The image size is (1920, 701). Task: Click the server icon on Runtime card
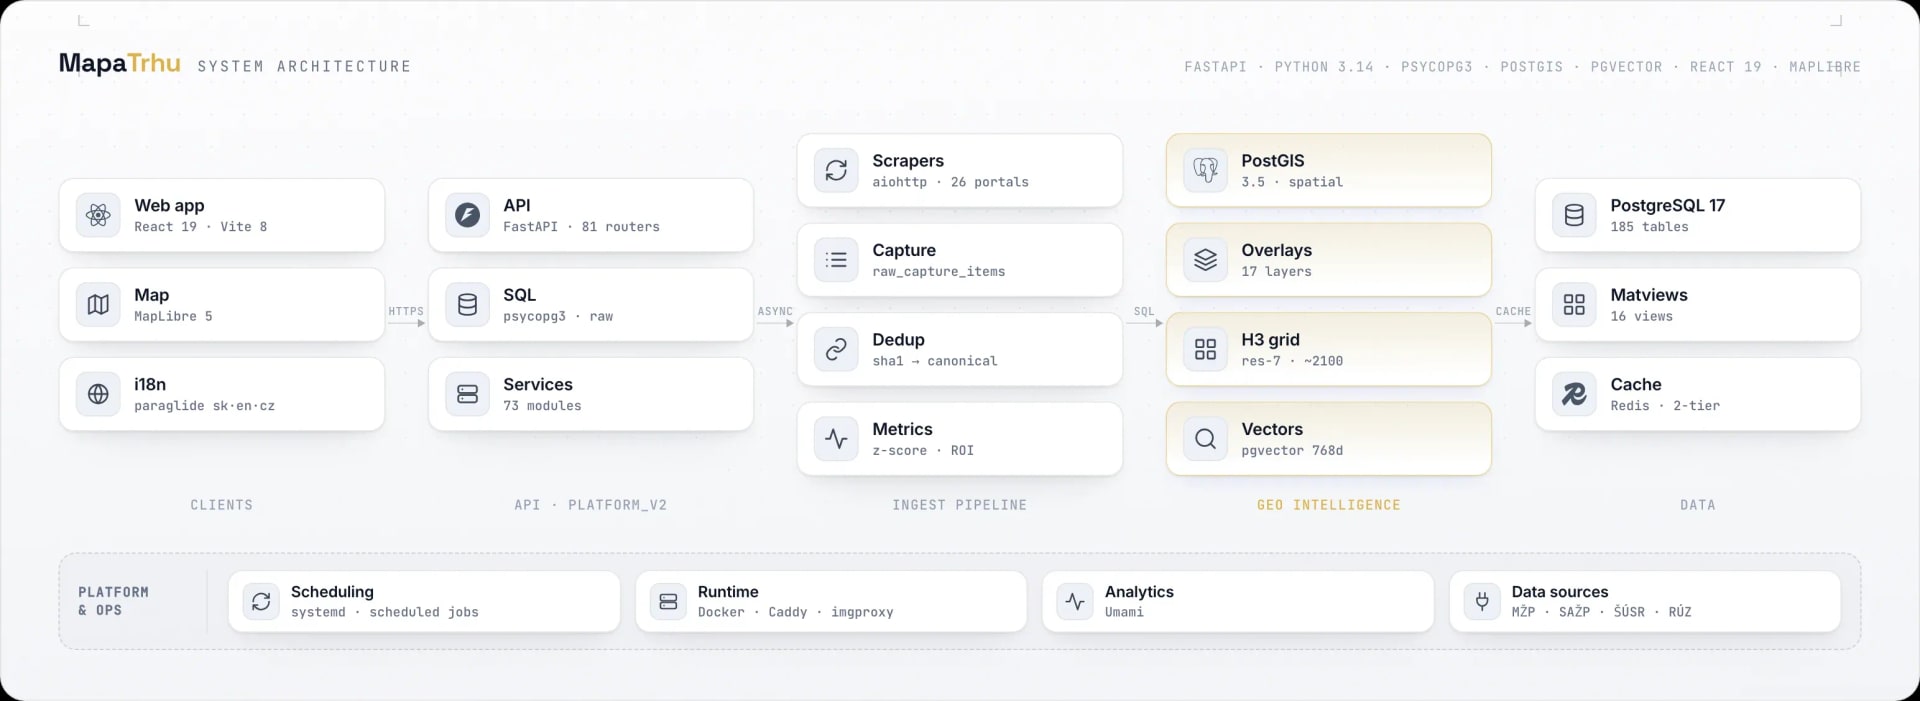(x=668, y=601)
